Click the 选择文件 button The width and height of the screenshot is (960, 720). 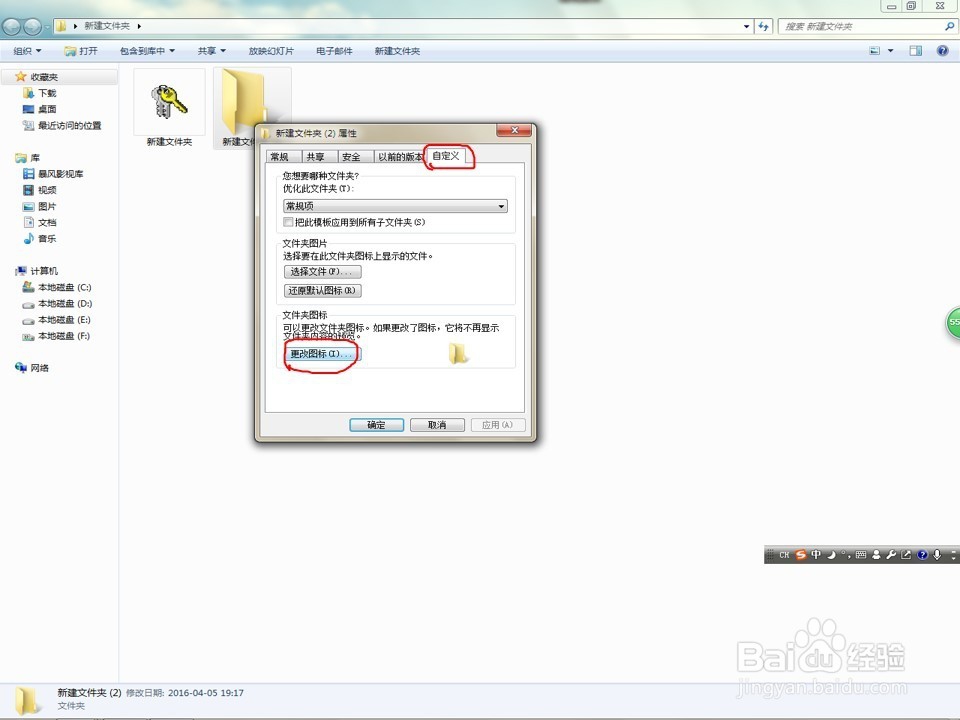[323, 272]
